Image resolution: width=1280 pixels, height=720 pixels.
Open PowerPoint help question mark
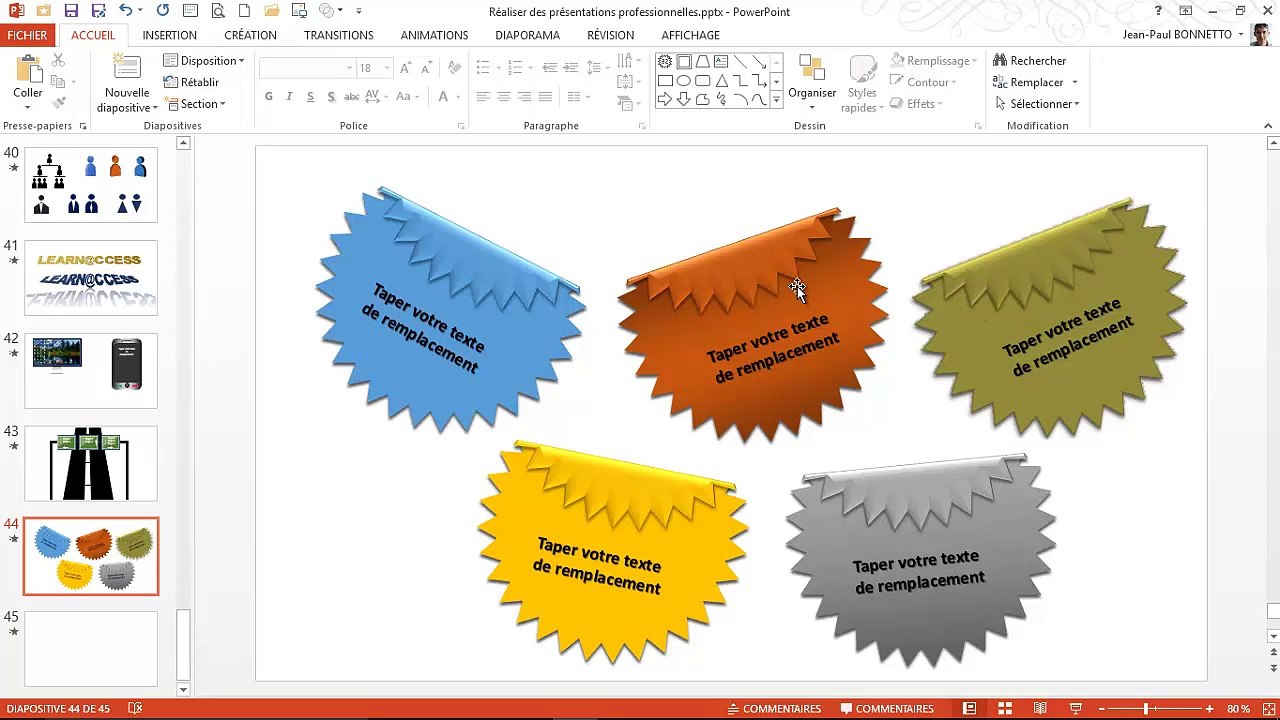(1158, 11)
